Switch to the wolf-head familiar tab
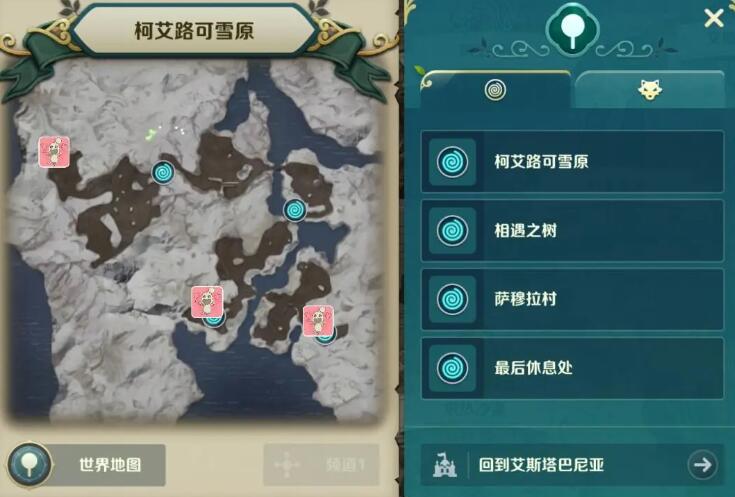Viewport: 735px width, 497px height. (650, 89)
